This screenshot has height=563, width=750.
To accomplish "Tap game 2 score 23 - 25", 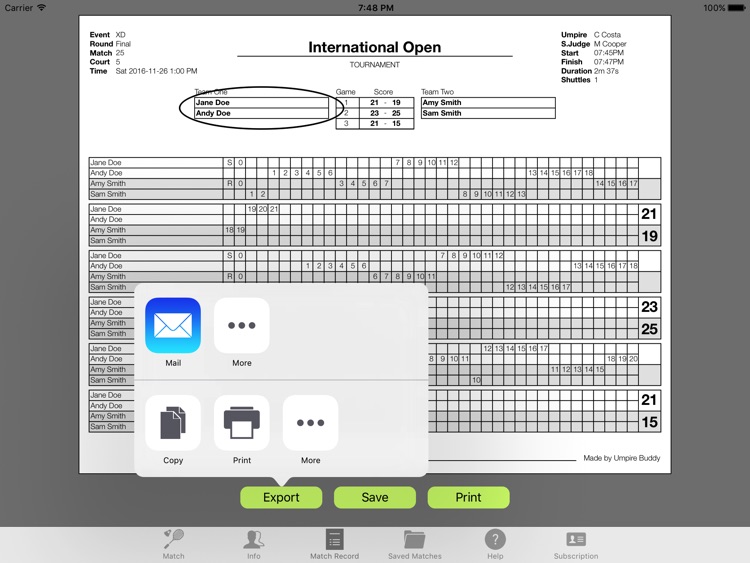I will point(386,113).
